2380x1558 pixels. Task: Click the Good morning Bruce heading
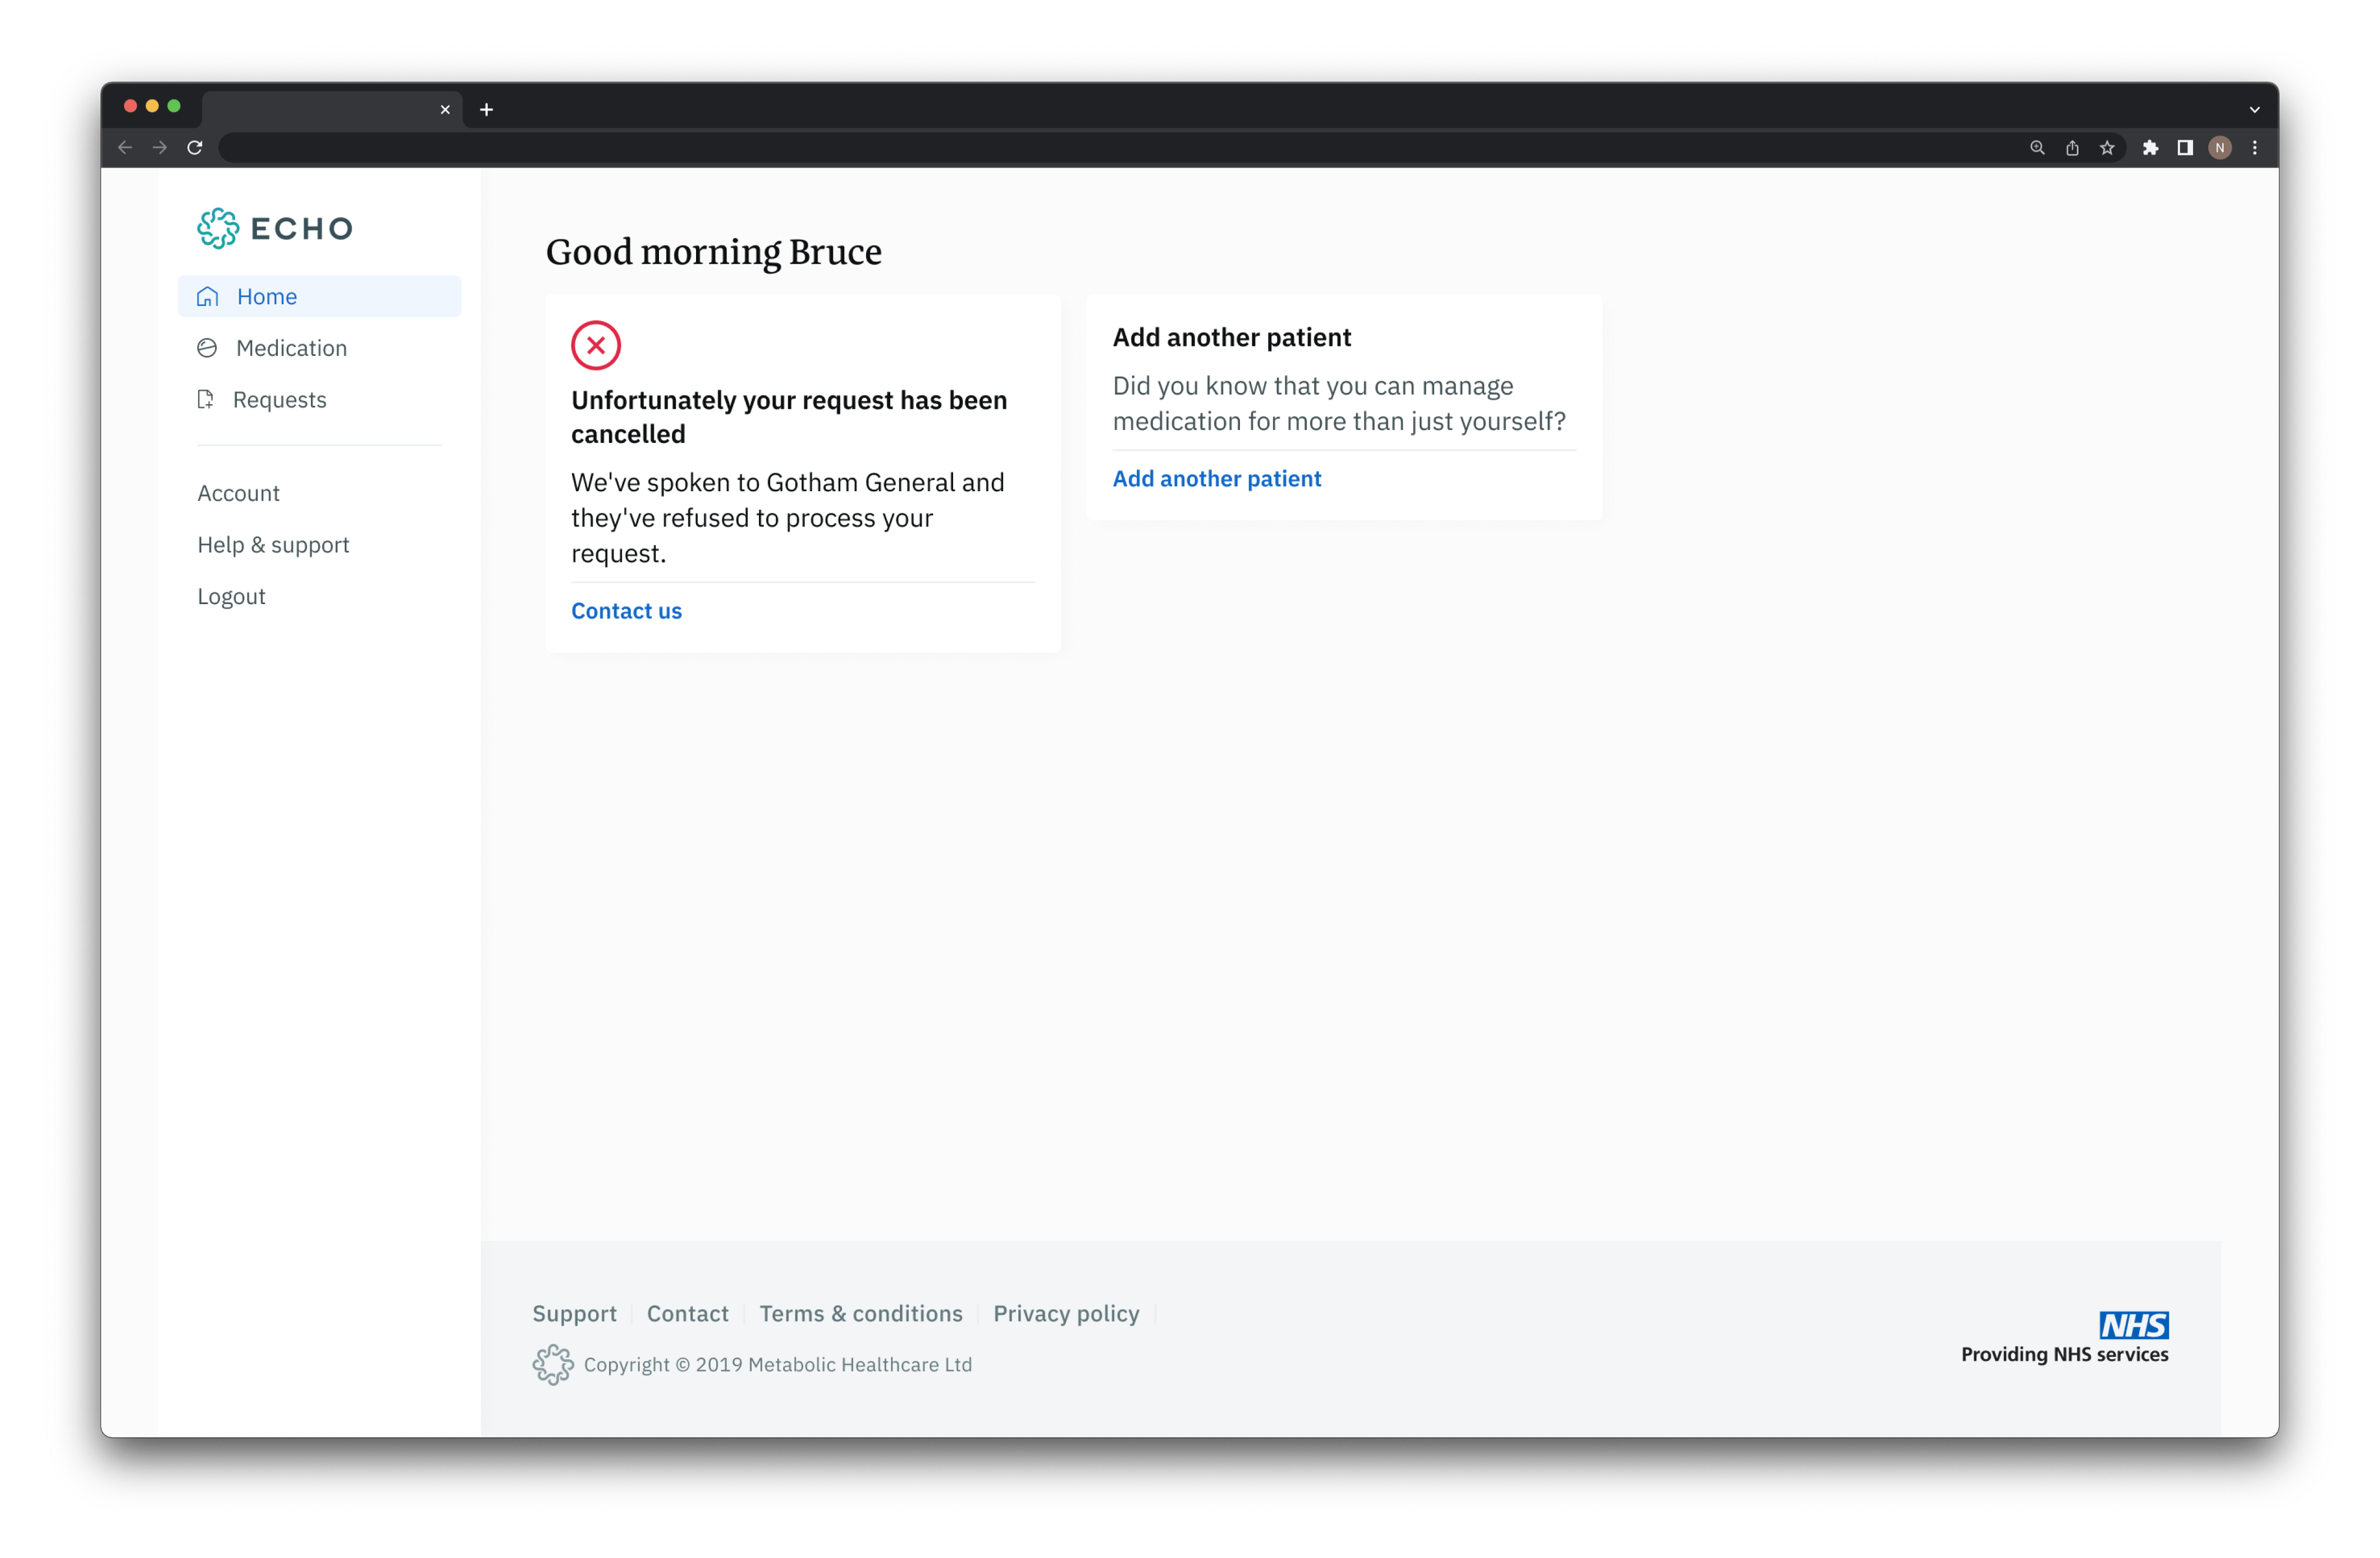(x=714, y=252)
